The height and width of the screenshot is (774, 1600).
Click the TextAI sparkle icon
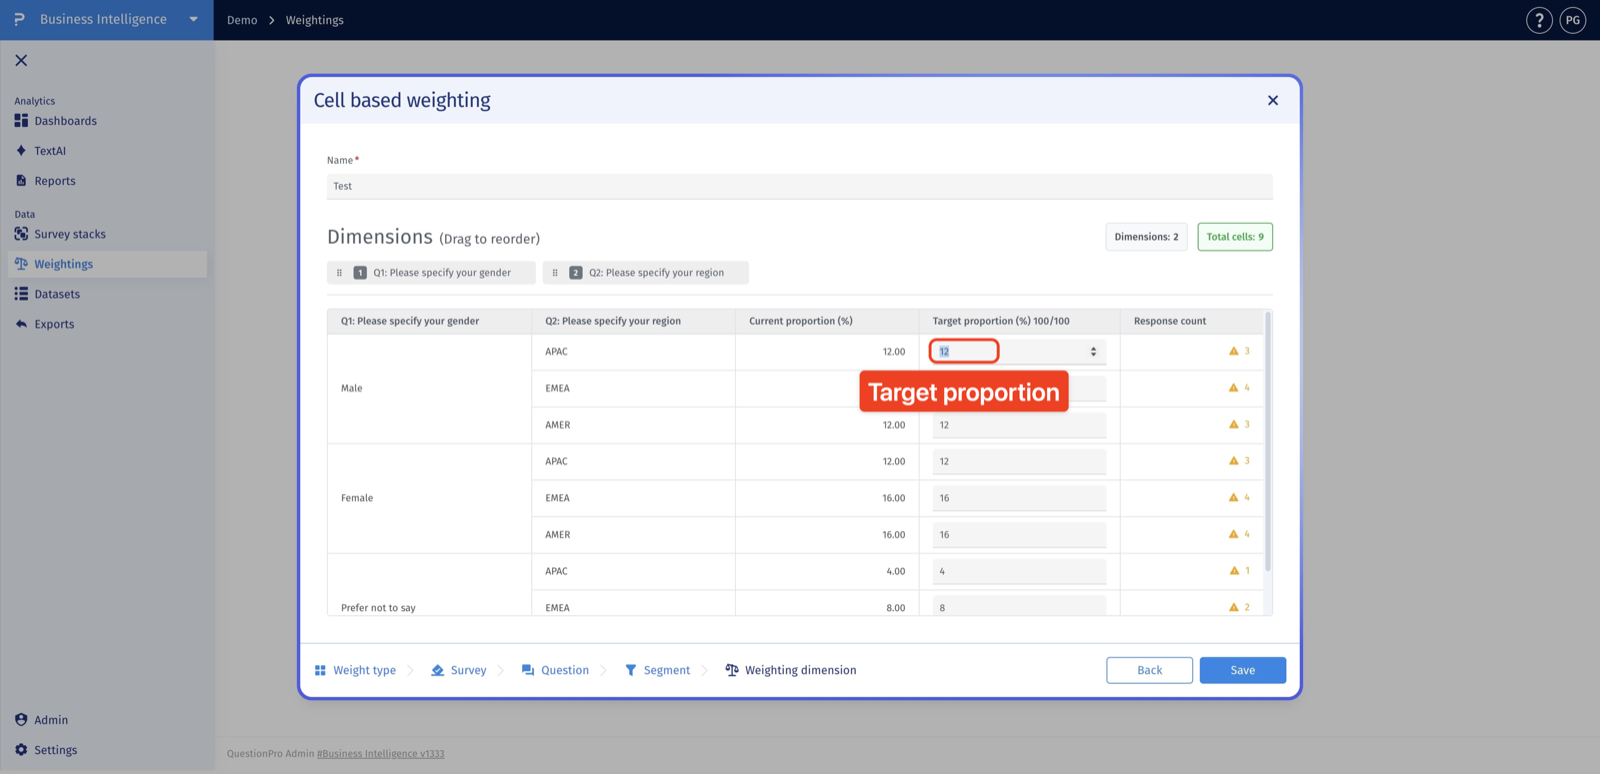click(x=21, y=151)
